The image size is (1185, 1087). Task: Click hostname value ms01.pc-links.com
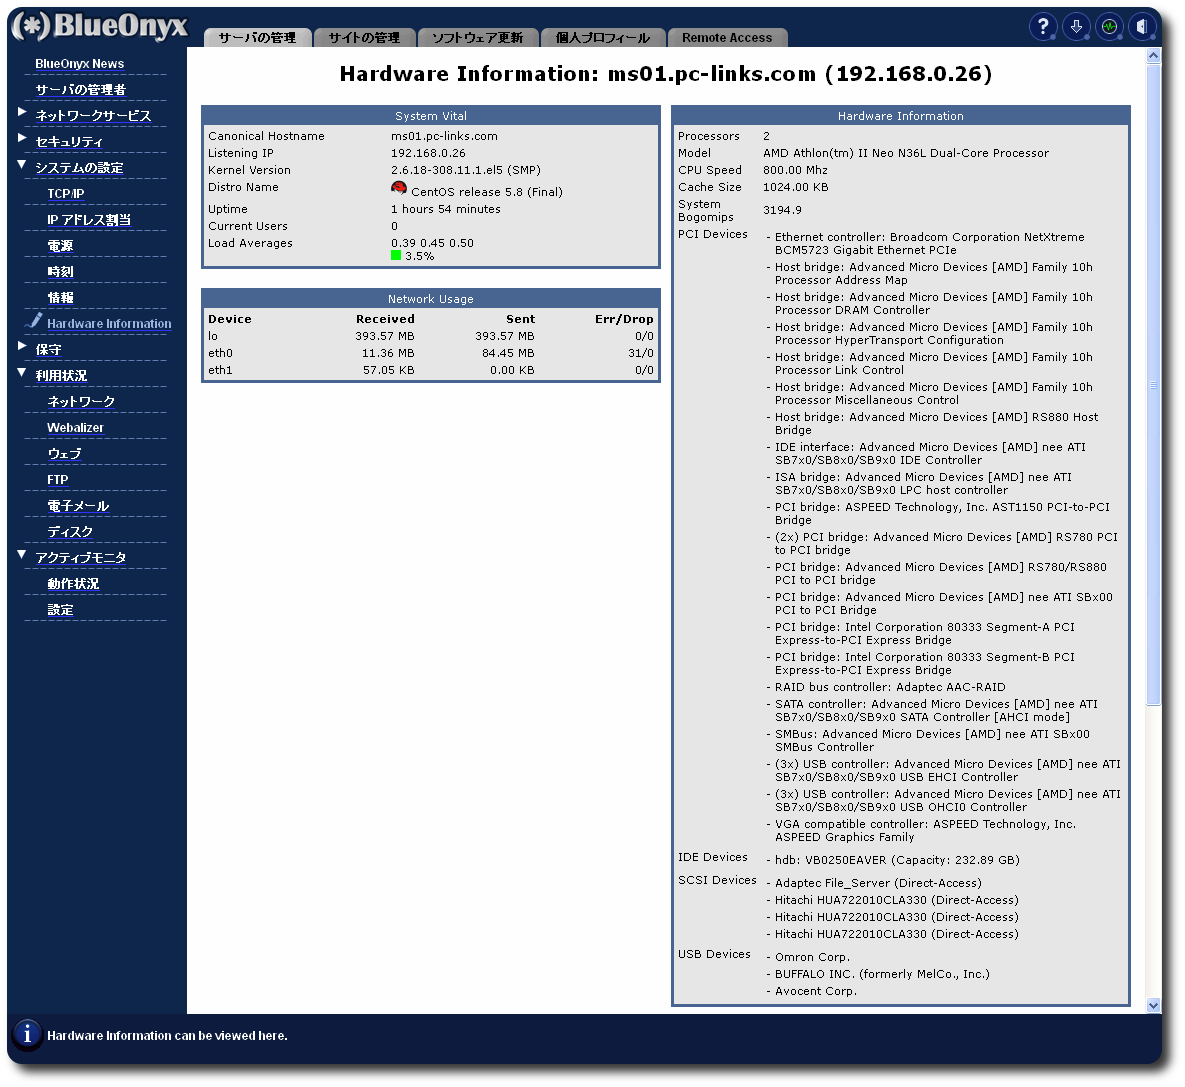tap(444, 136)
